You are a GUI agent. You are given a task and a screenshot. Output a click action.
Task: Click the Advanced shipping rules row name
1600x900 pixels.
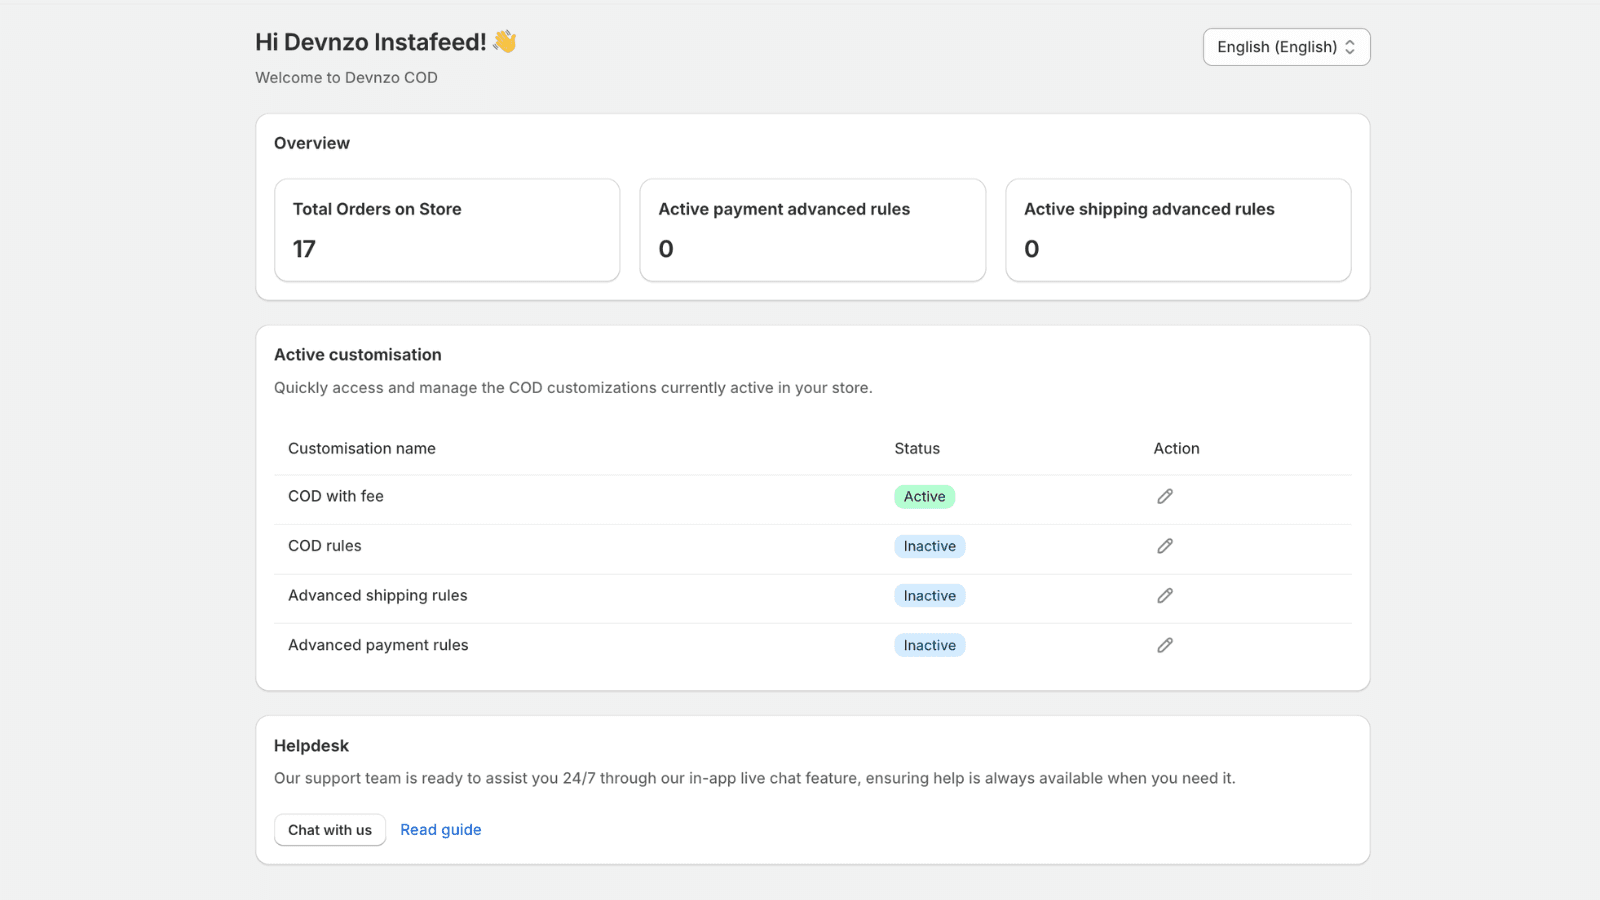(378, 596)
